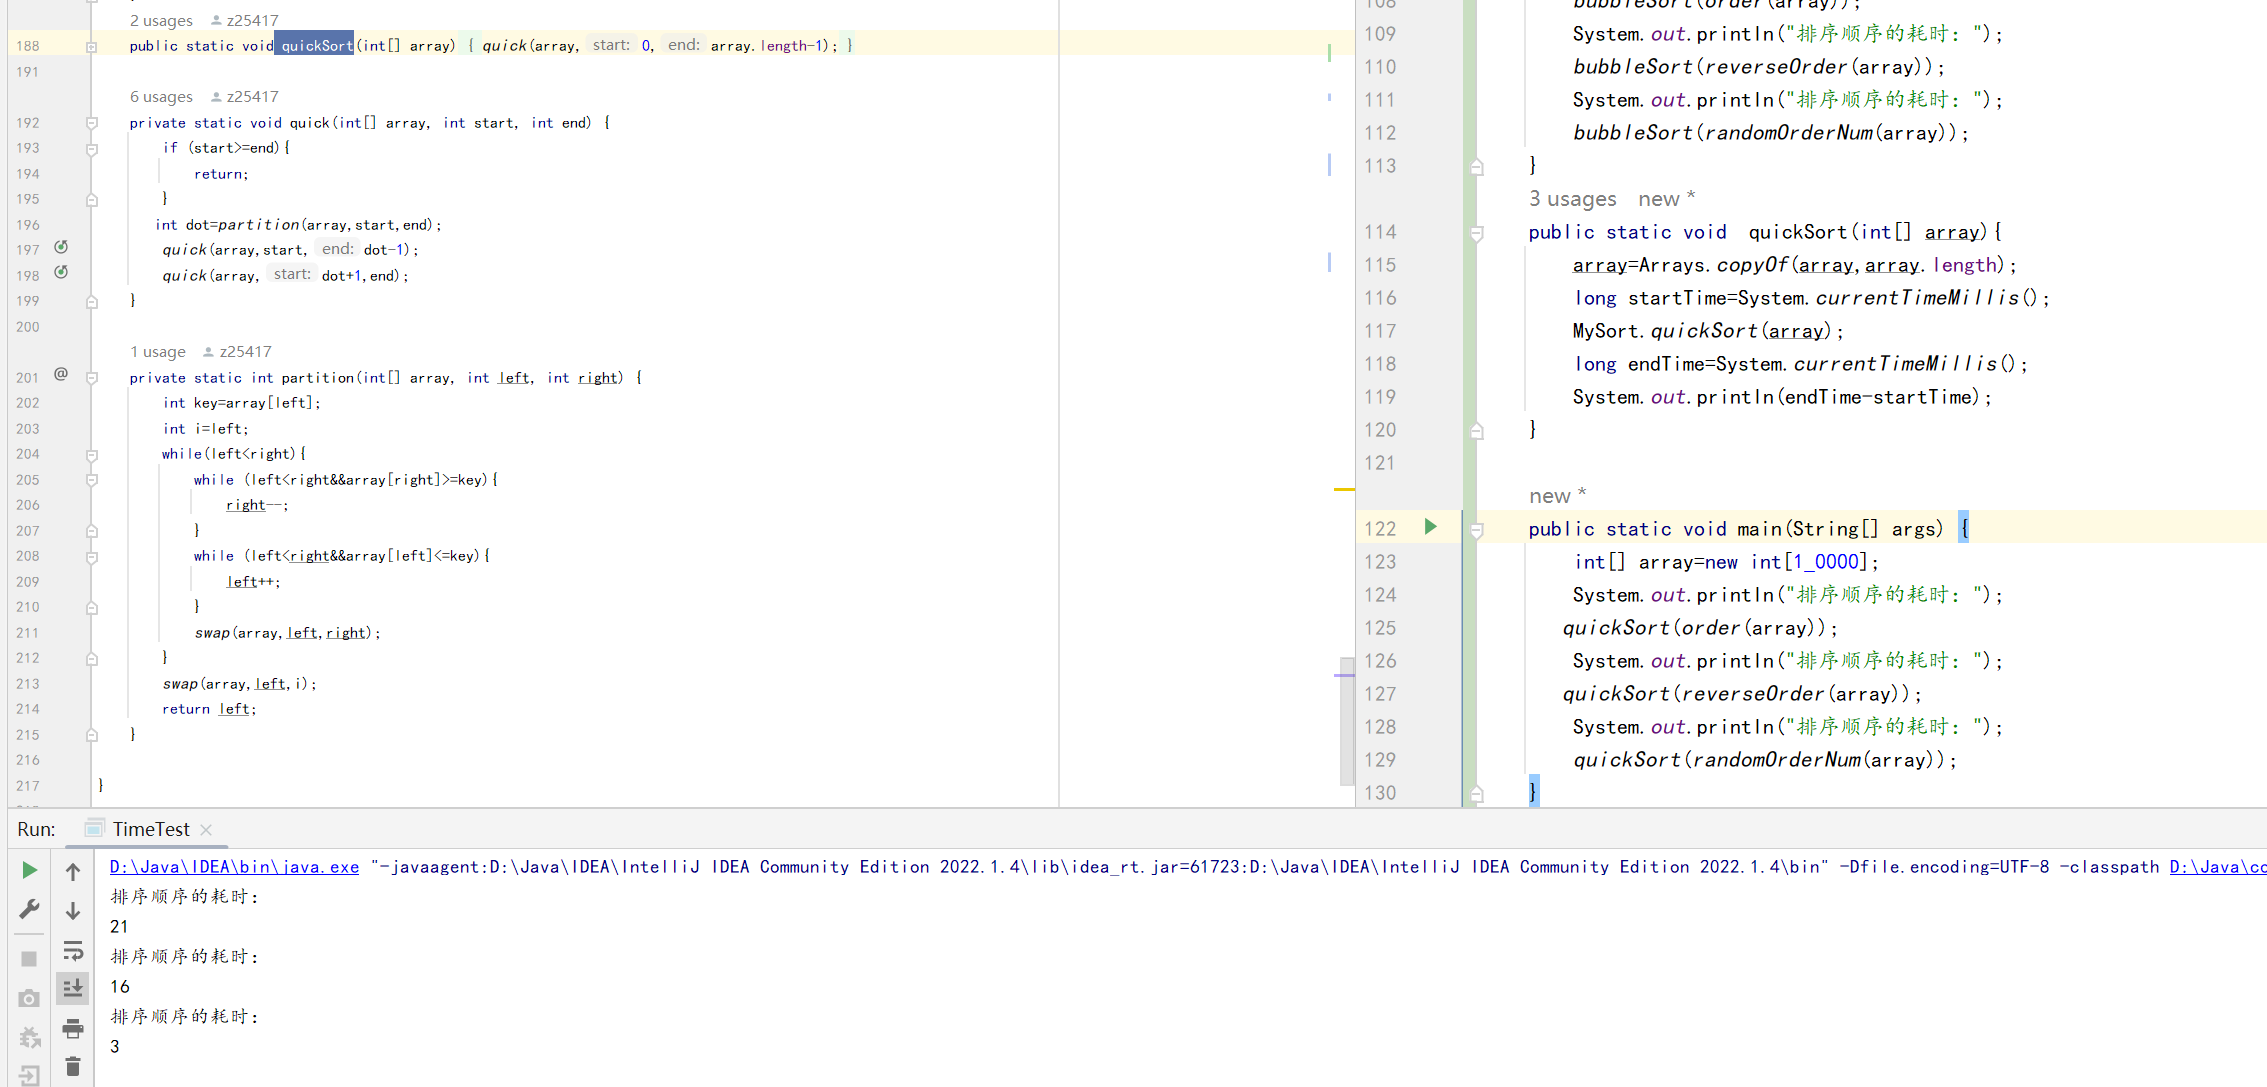Open the java.exe path link
The height and width of the screenshot is (1087, 2267).
point(234,867)
